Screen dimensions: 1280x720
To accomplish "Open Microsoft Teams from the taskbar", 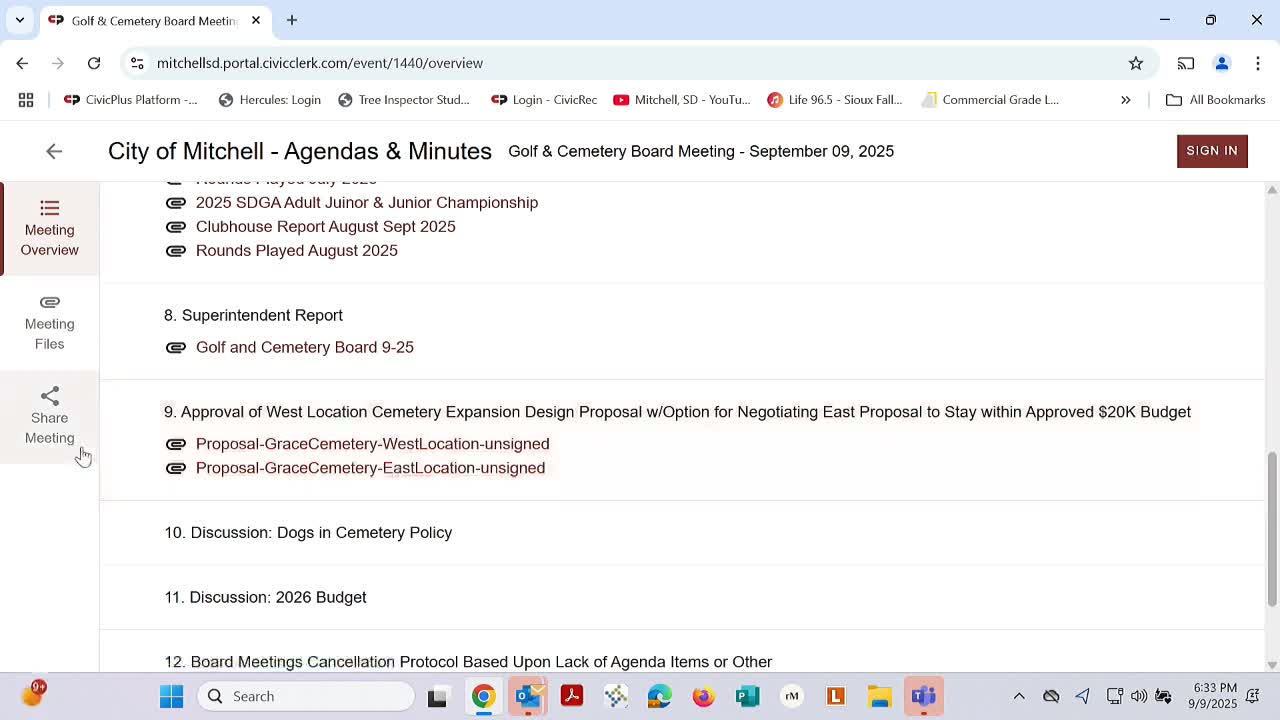I will (x=923, y=696).
